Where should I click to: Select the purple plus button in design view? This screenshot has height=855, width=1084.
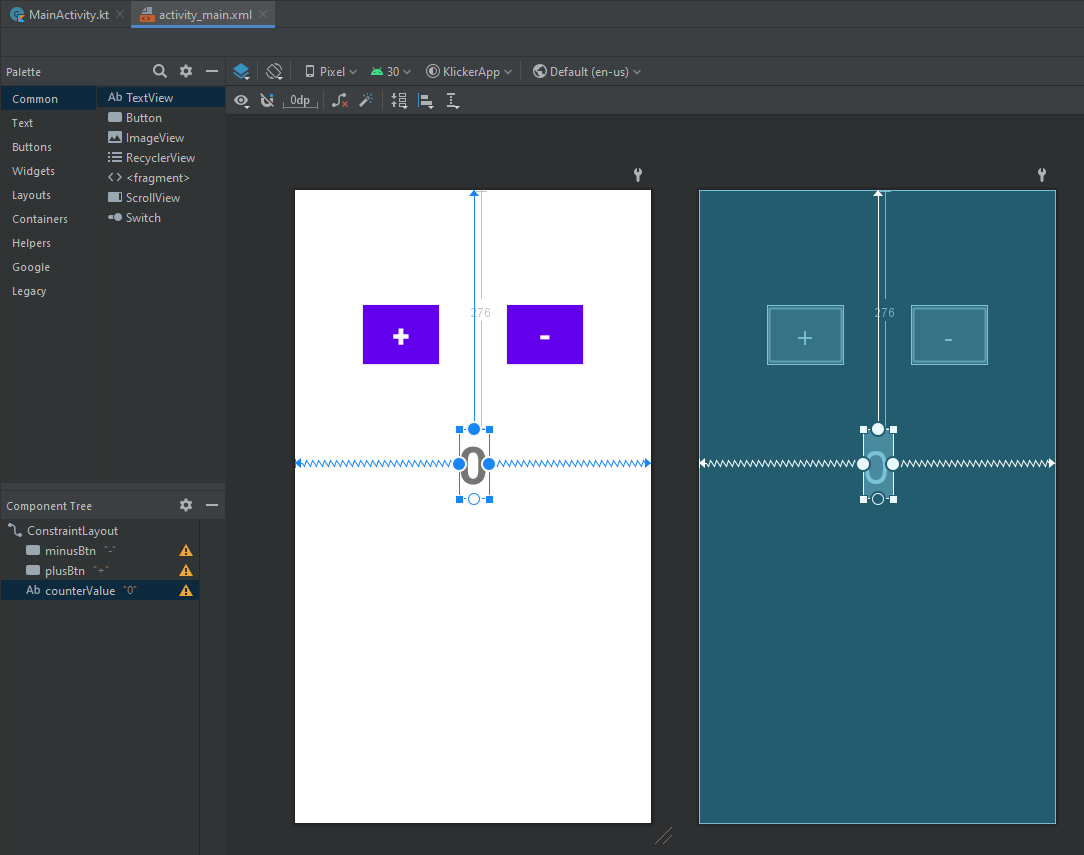coord(401,335)
